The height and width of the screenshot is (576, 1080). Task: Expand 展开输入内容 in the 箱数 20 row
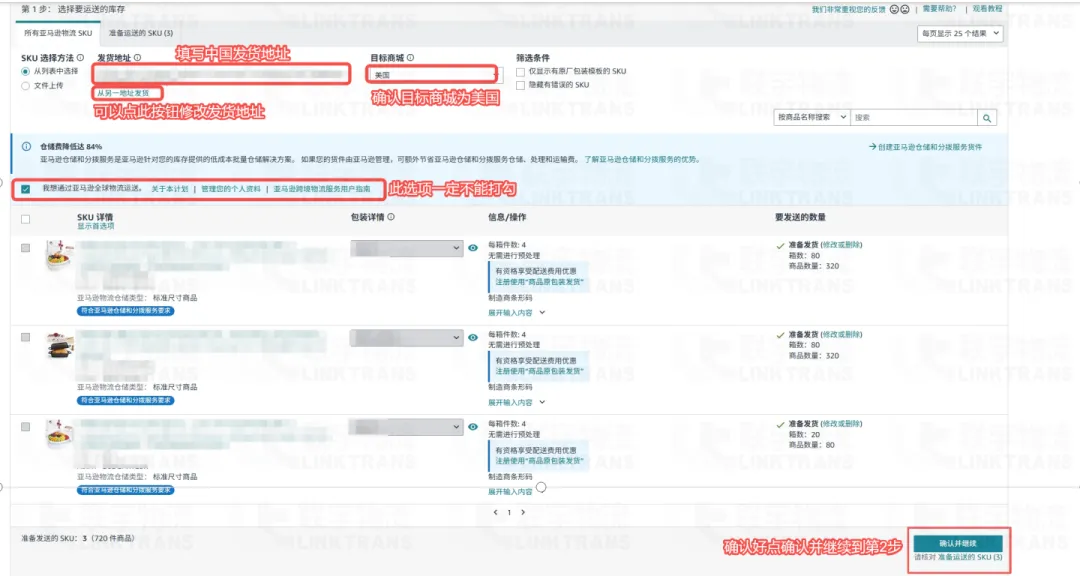coord(517,492)
